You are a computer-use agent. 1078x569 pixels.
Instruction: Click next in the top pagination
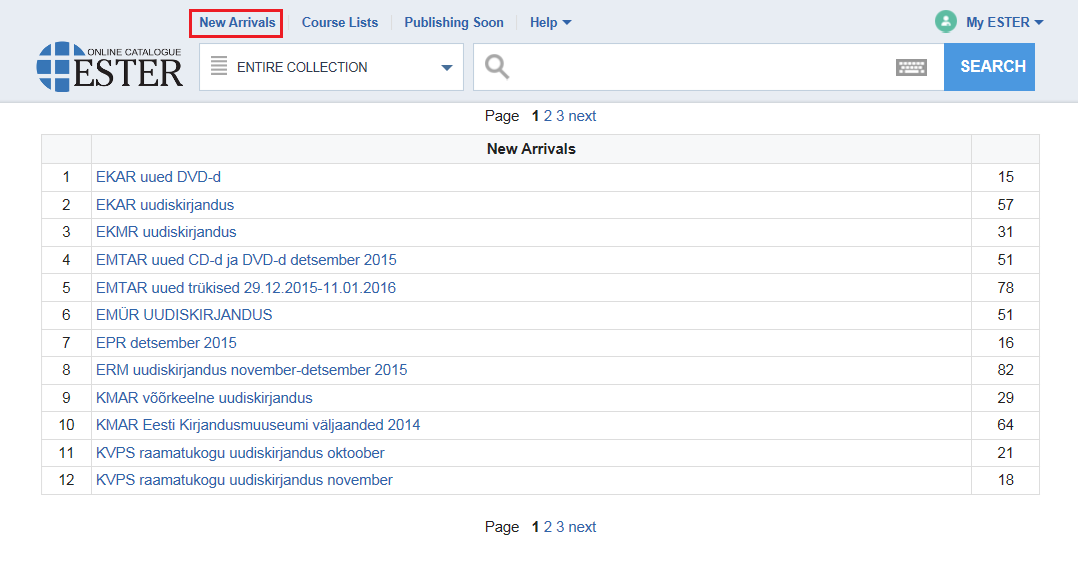(582, 116)
